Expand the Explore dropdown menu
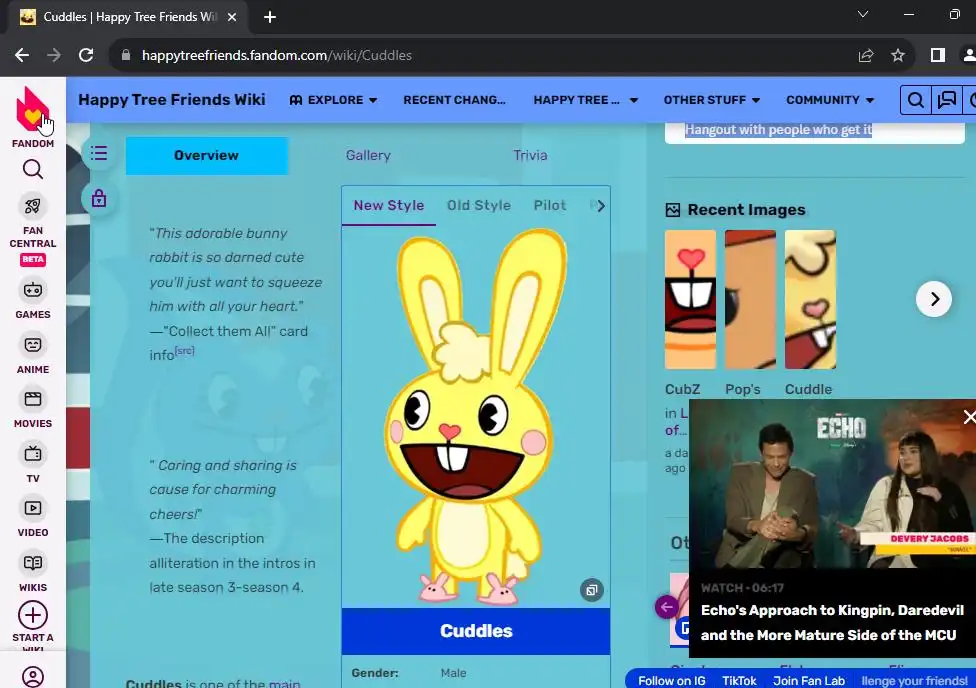The height and width of the screenshot is (688, 976). pyautogui.click(x=334, y=100)
